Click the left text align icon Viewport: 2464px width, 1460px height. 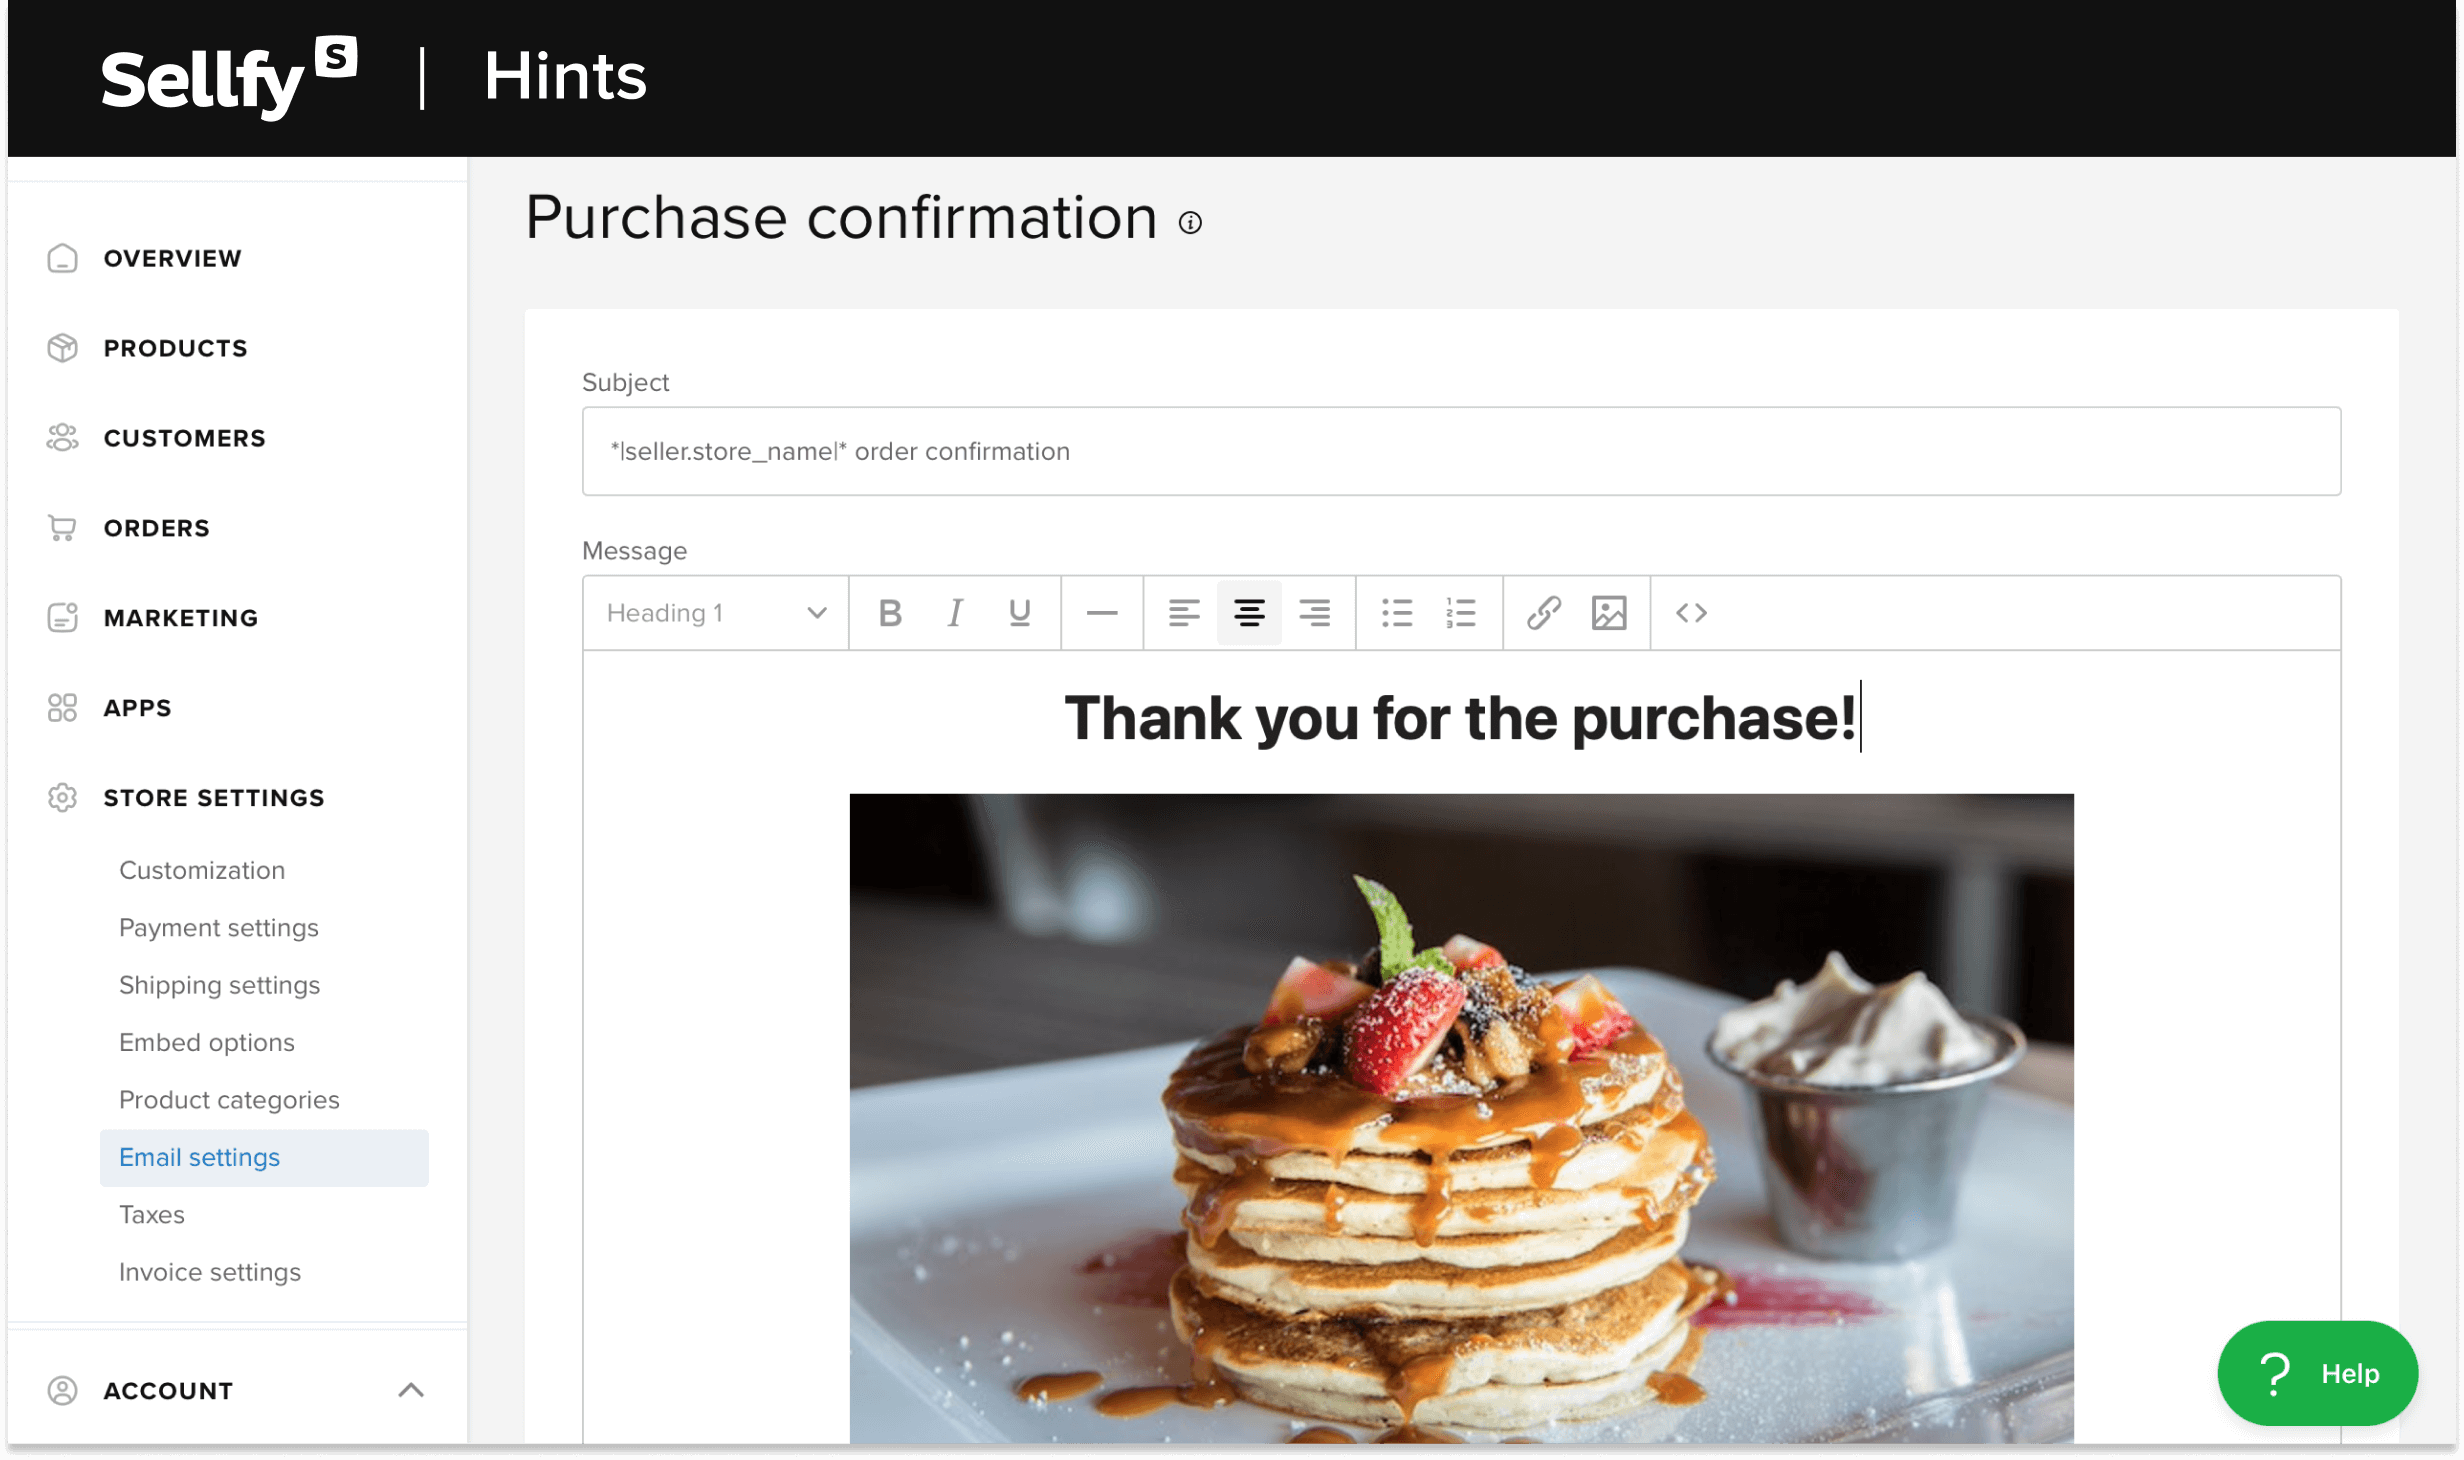(x=1182, y=612)
